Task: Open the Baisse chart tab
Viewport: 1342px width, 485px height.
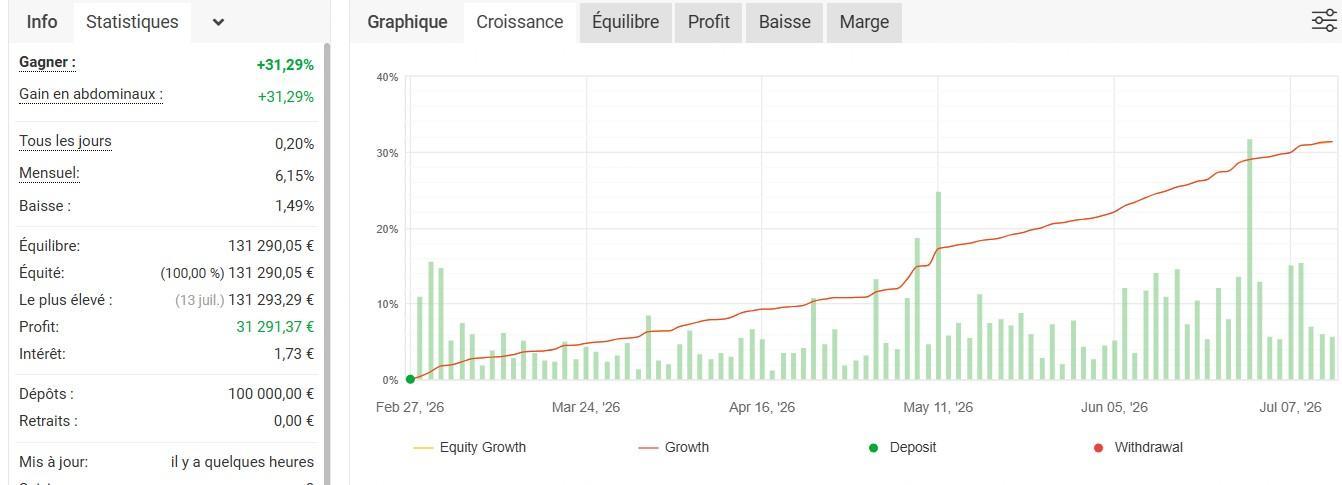Action: (784, 22)
